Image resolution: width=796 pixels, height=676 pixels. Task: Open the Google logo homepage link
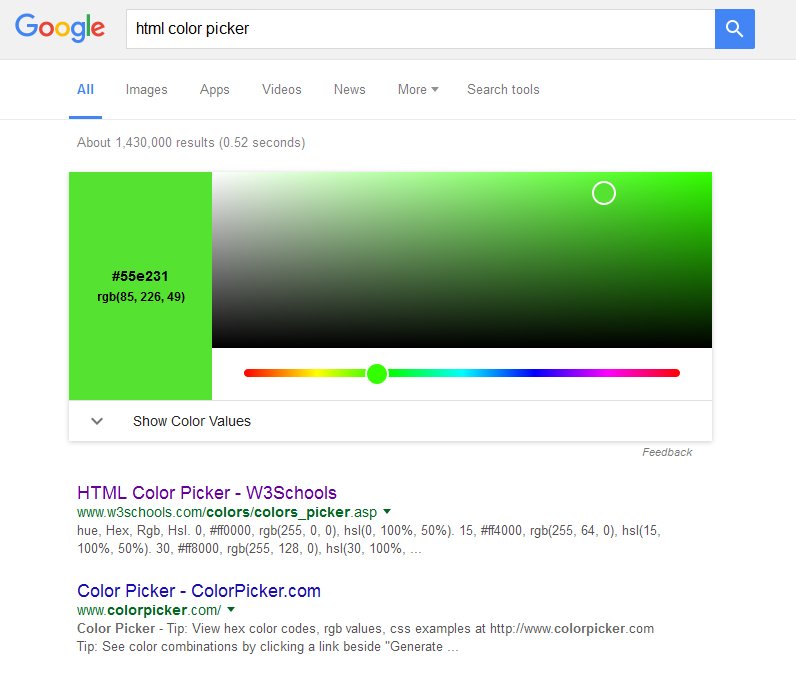[60, 27]
